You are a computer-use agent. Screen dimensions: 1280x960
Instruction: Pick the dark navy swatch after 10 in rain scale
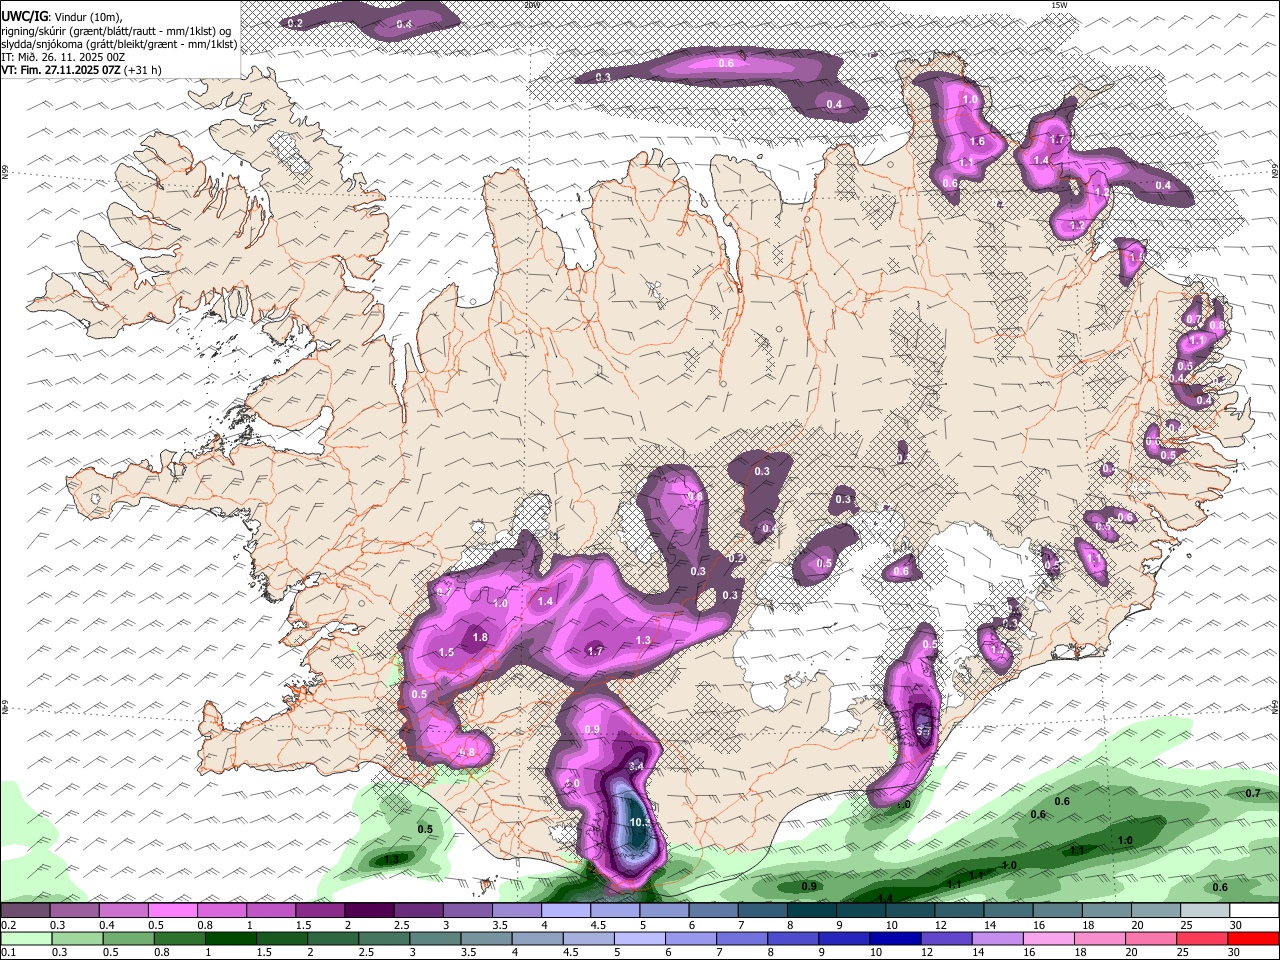pos(894,939)
